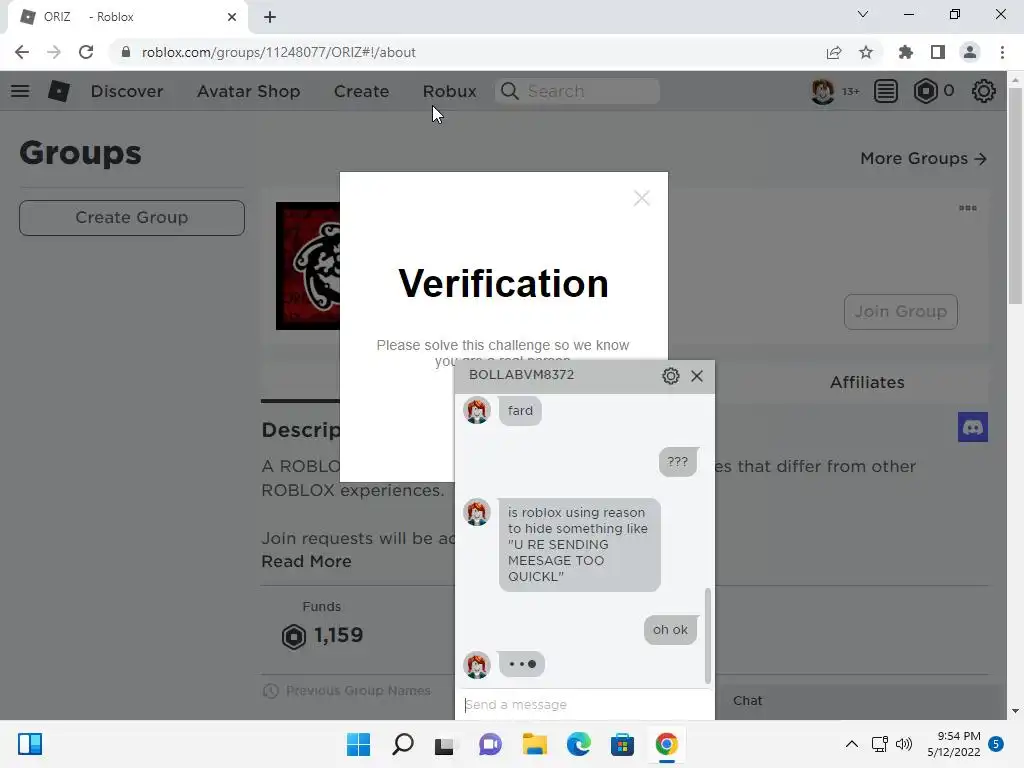Click the 'fard' chat message
Screen dimensions: 1024x768
(520, 411)
